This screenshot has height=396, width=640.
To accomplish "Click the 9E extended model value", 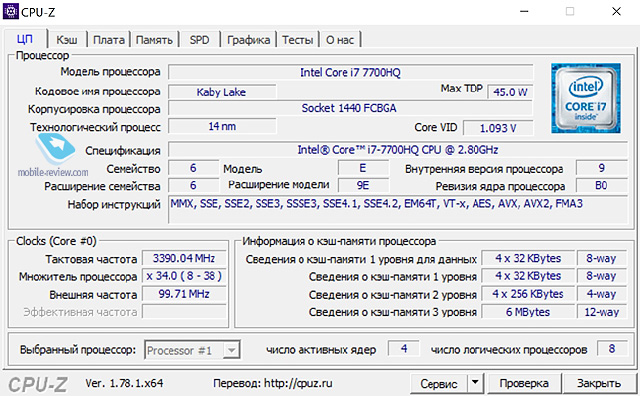I will tap(363, 185).
